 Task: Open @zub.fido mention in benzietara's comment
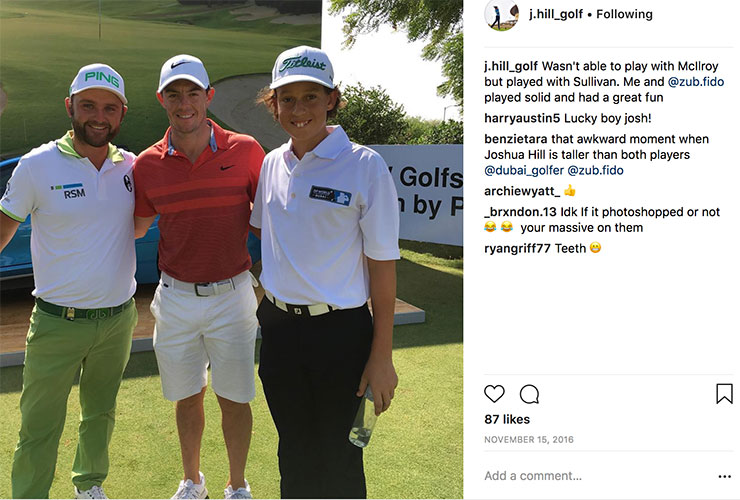pos(595,170)
